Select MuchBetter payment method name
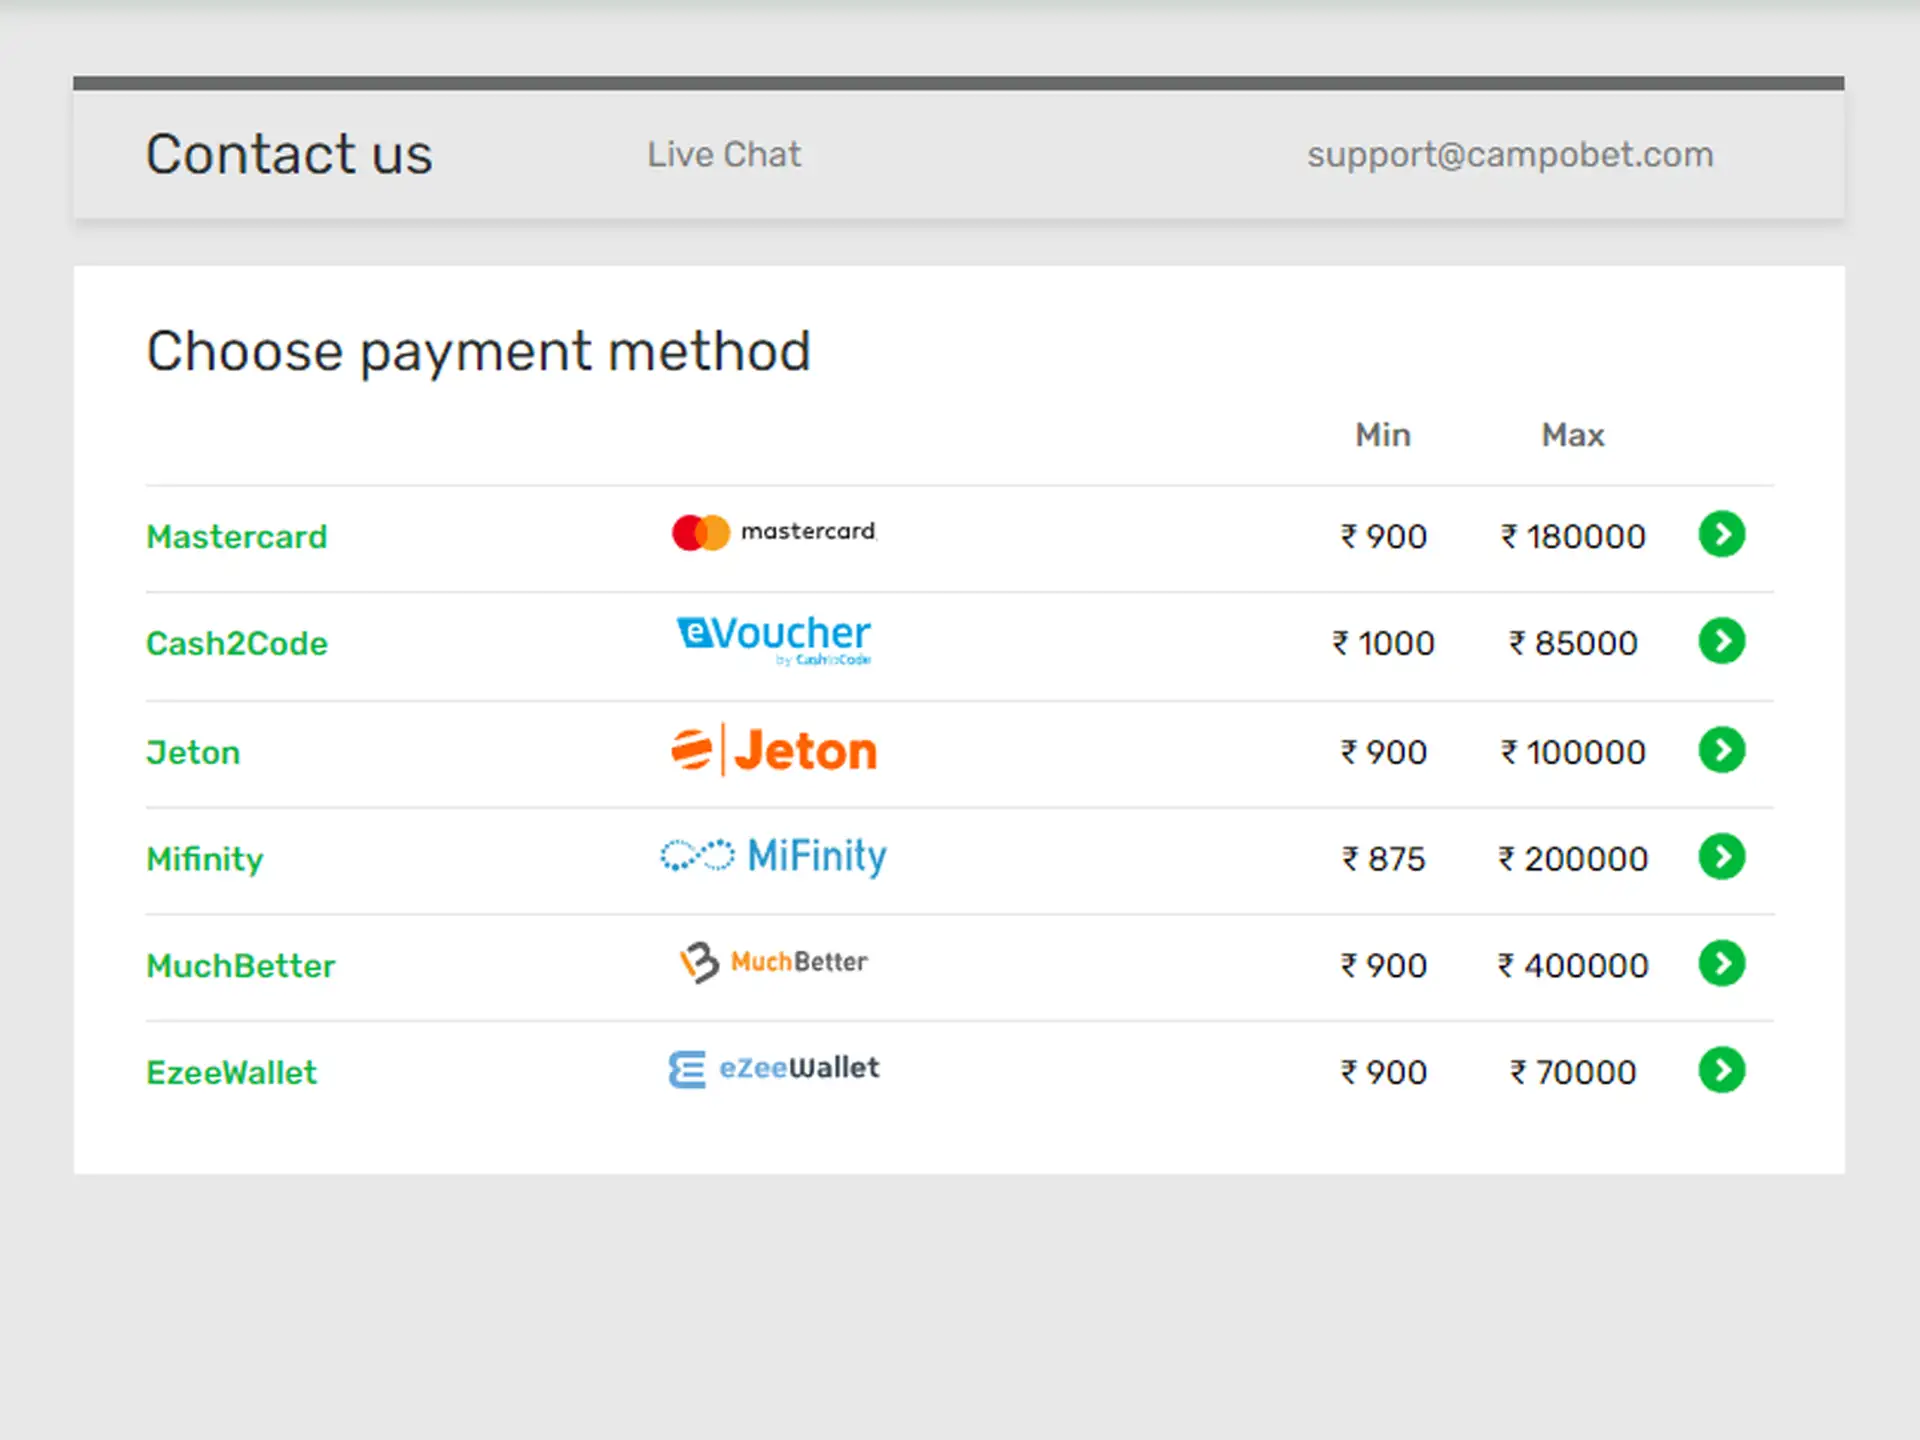1920x1440 pixels. 241,966
